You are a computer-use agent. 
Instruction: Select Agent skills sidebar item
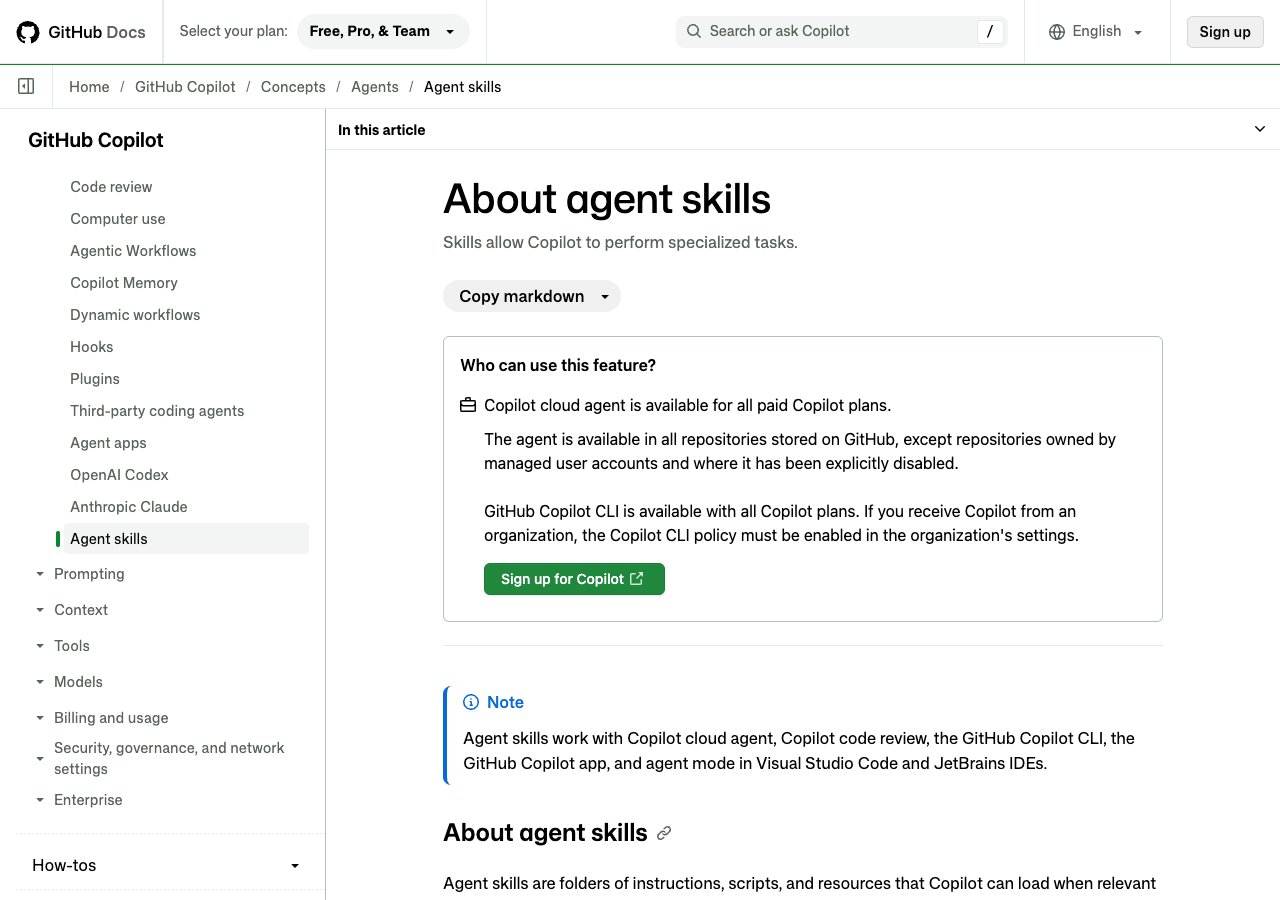click(186, 539)
